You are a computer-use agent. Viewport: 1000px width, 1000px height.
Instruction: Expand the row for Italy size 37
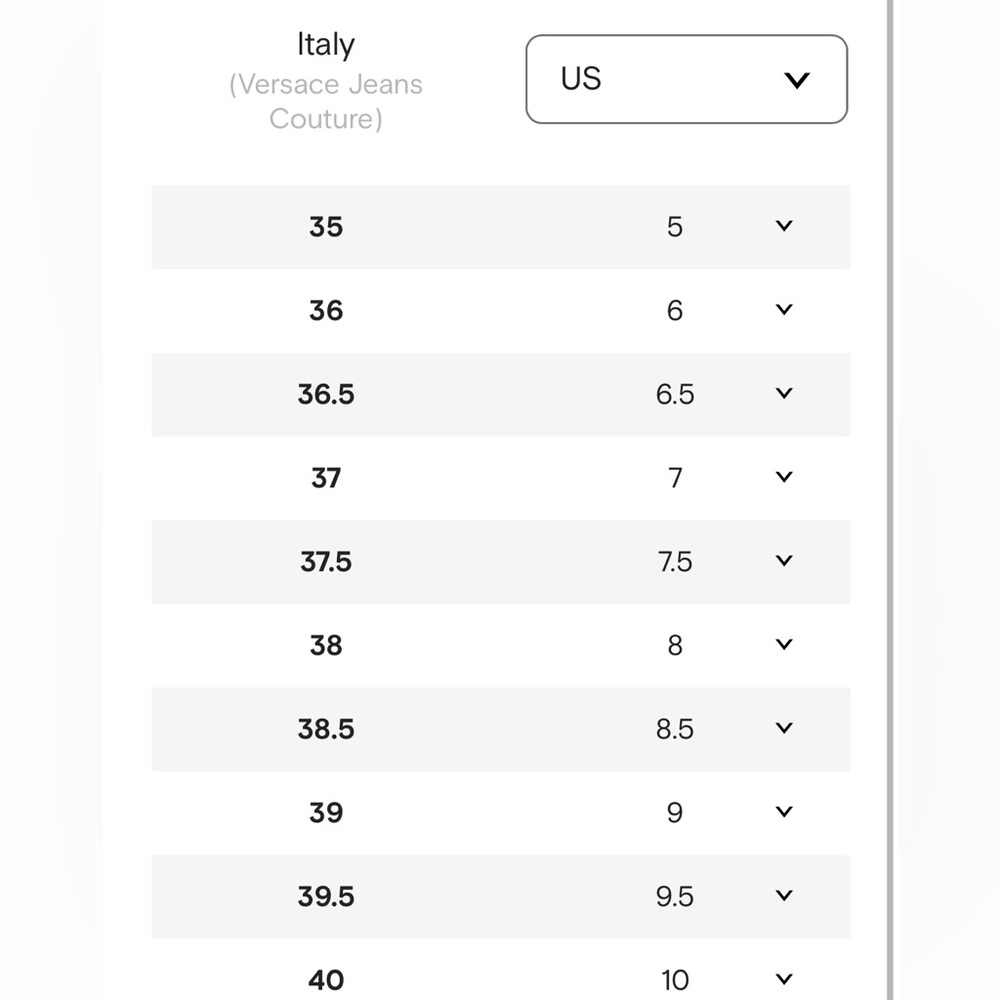pyautogui.click(x=784, y=477)
